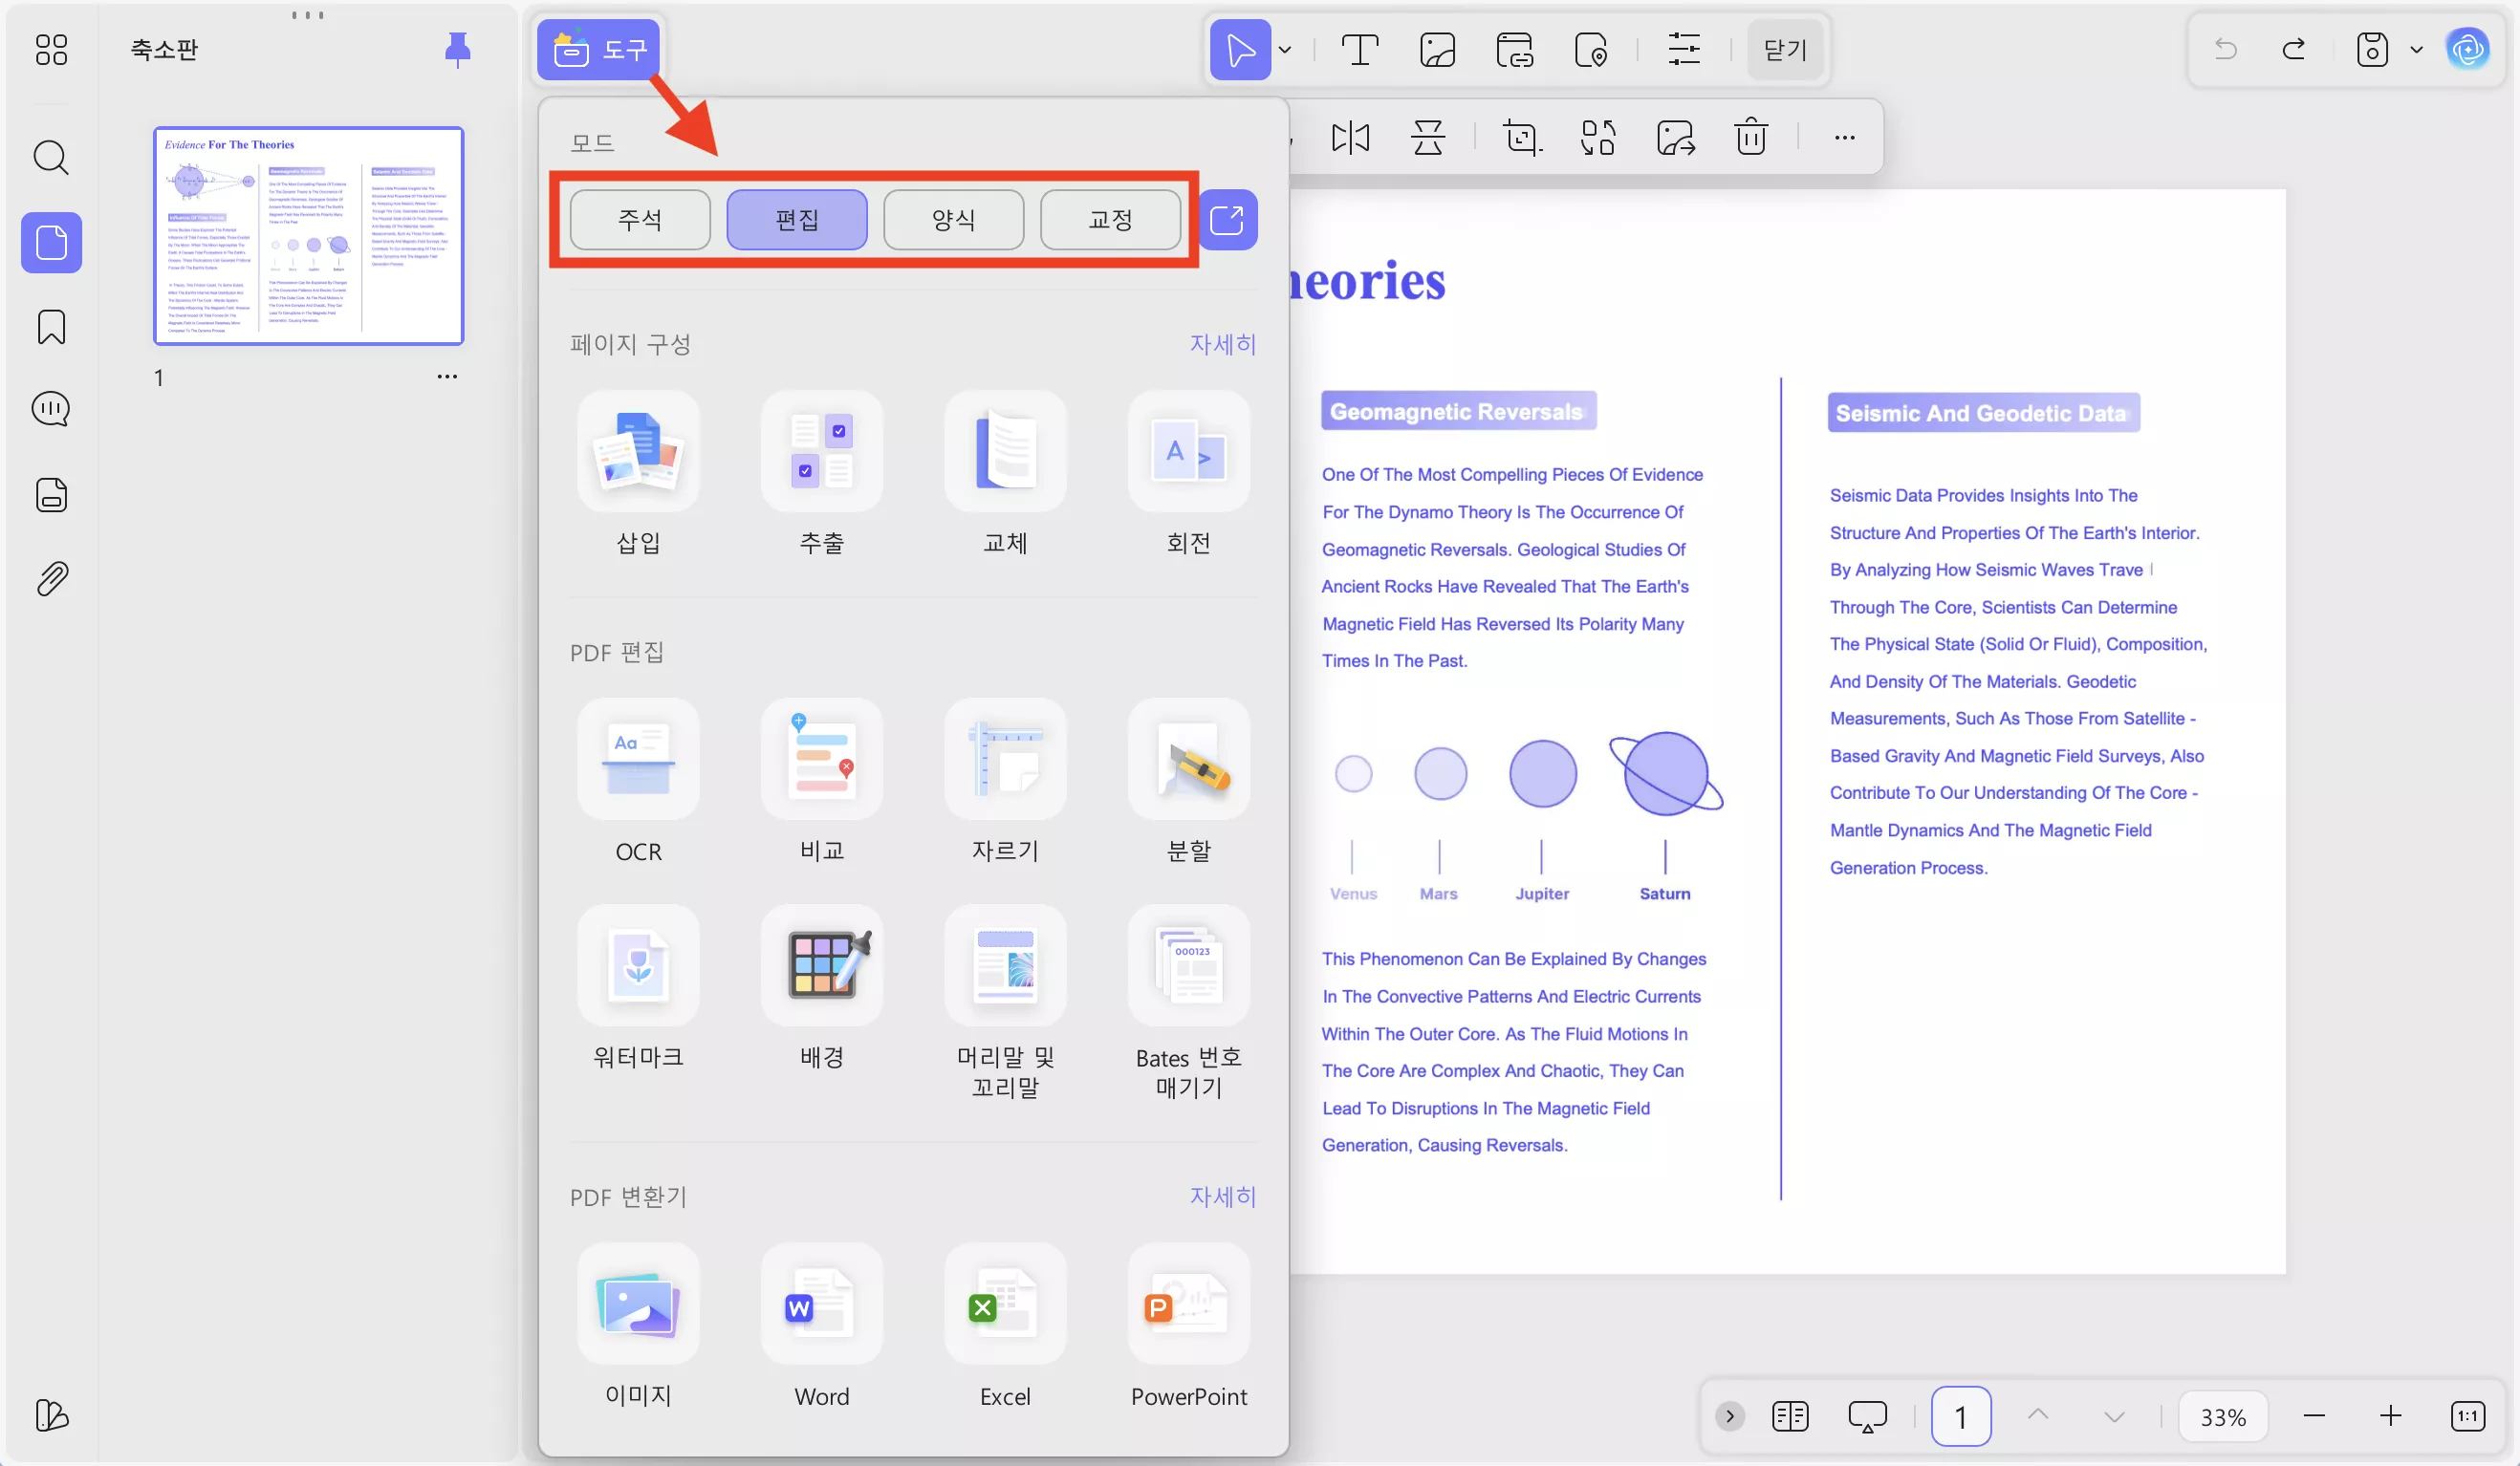Viewport: 2520px width, 1466px height.
Task: Click the delete trash icon in toolbar
Action: tap(1751, 137)
